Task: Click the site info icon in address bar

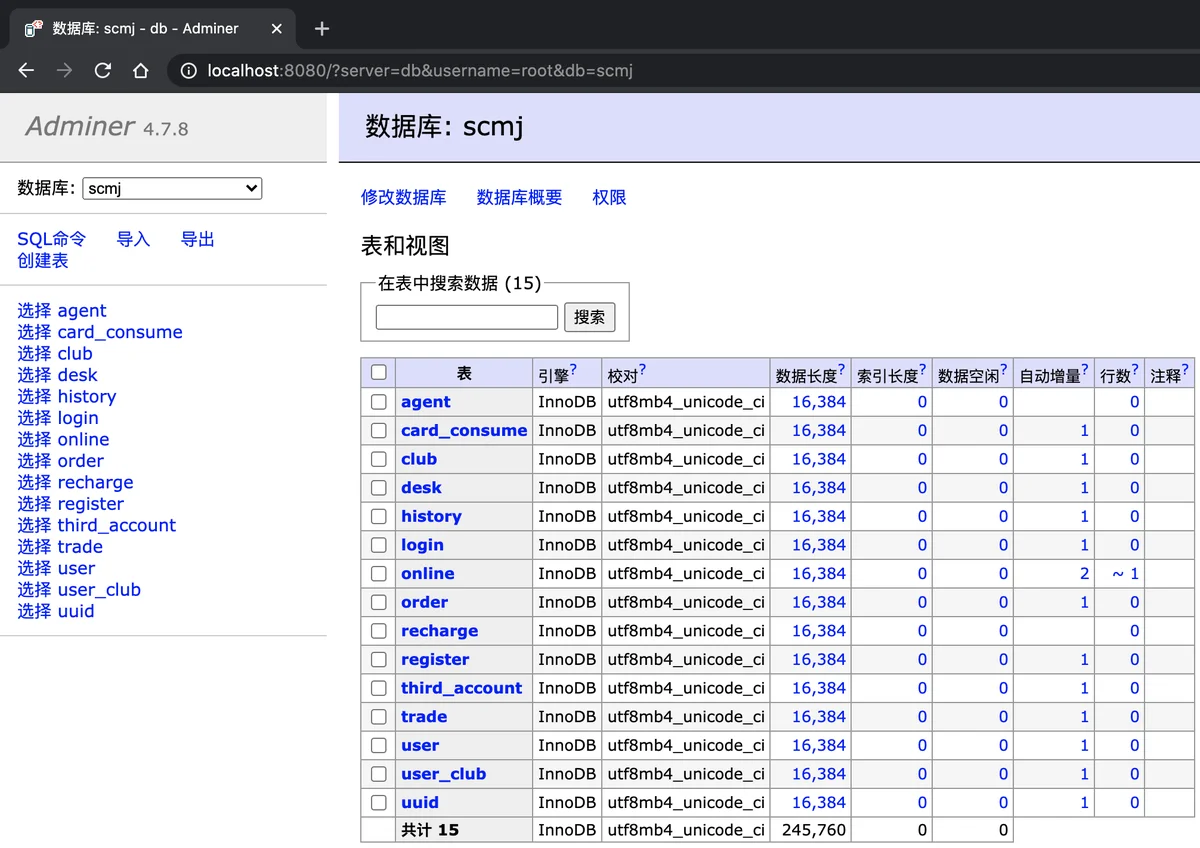Action: point(188,71)
